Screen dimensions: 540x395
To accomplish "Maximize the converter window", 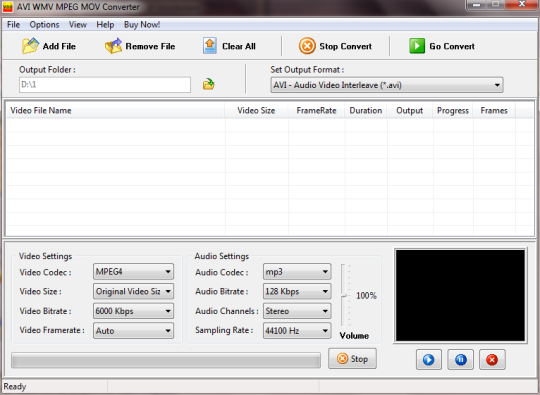I will [x=495, y=4].
